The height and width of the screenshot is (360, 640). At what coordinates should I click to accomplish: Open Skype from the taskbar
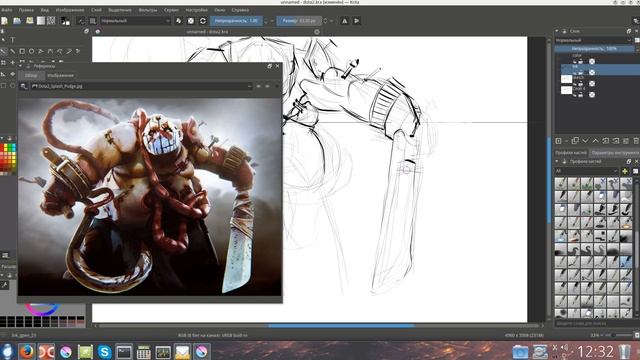pyautogui.click(x=104, y=351)
